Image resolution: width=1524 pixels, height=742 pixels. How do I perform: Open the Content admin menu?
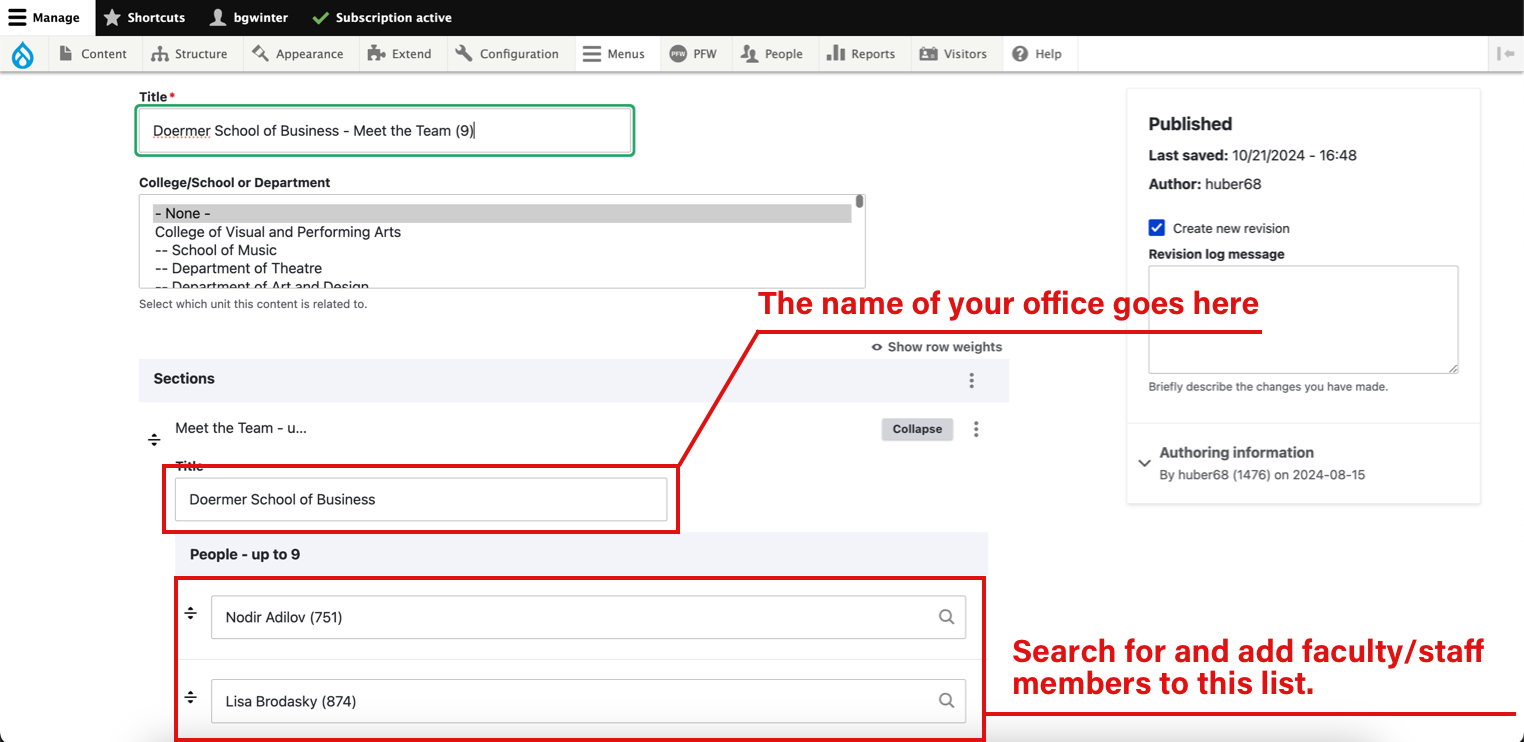coord(93,54)
